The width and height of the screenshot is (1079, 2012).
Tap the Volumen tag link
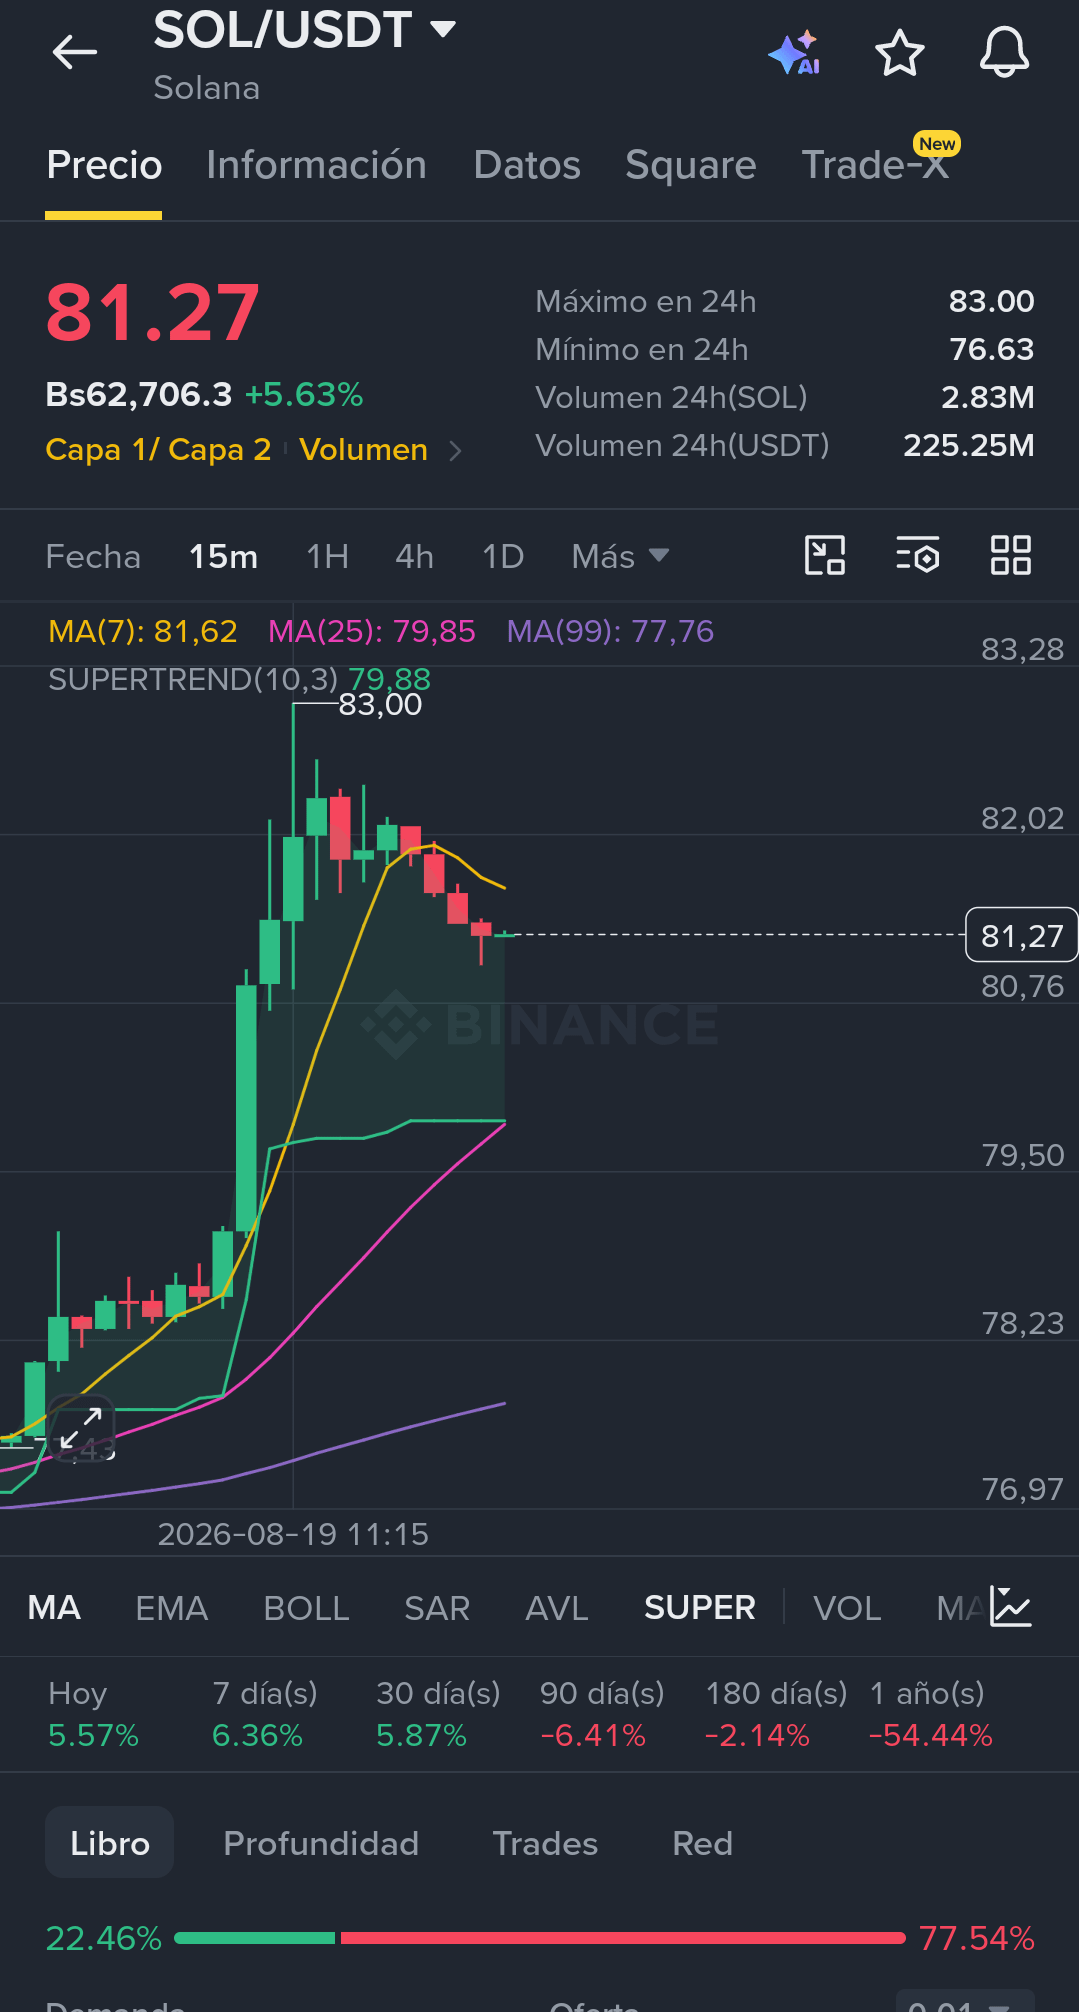point(364,450)
